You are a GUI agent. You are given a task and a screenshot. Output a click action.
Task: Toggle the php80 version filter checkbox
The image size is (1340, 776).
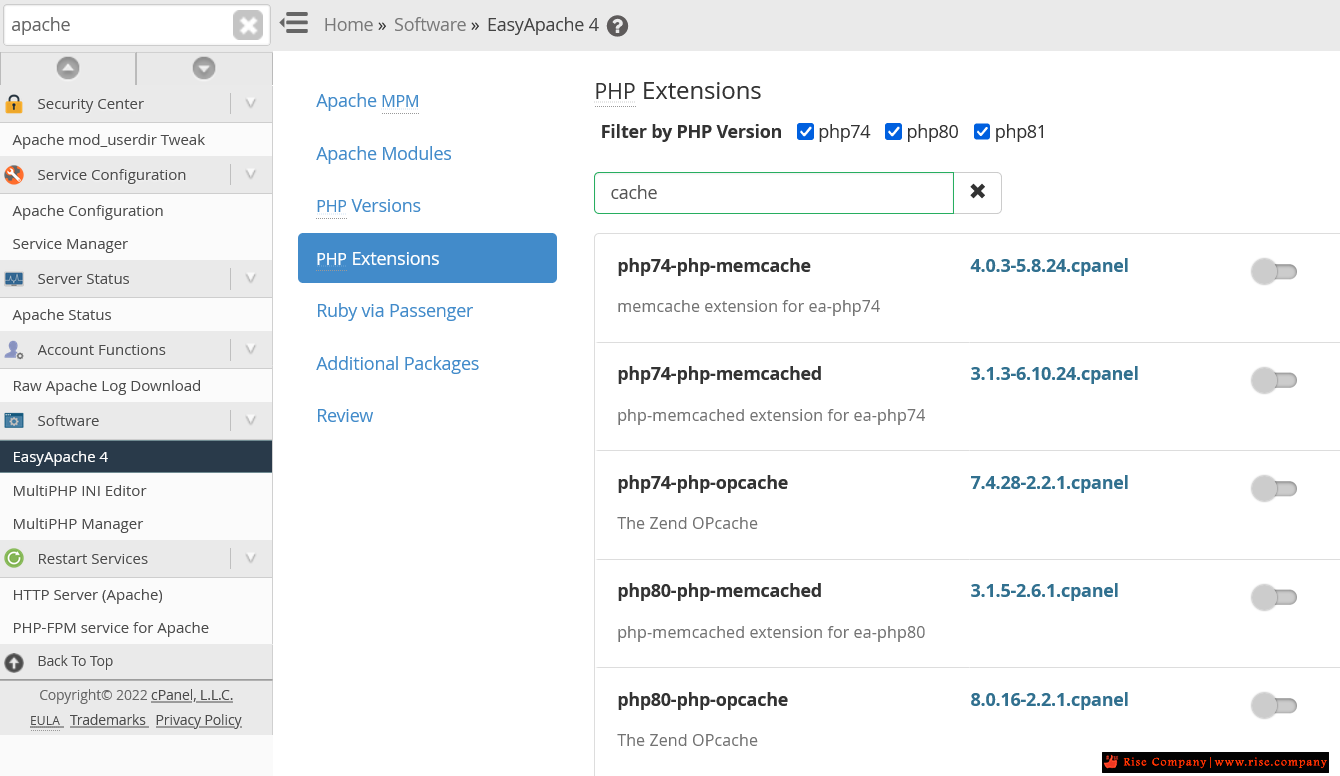pos(894,132)
